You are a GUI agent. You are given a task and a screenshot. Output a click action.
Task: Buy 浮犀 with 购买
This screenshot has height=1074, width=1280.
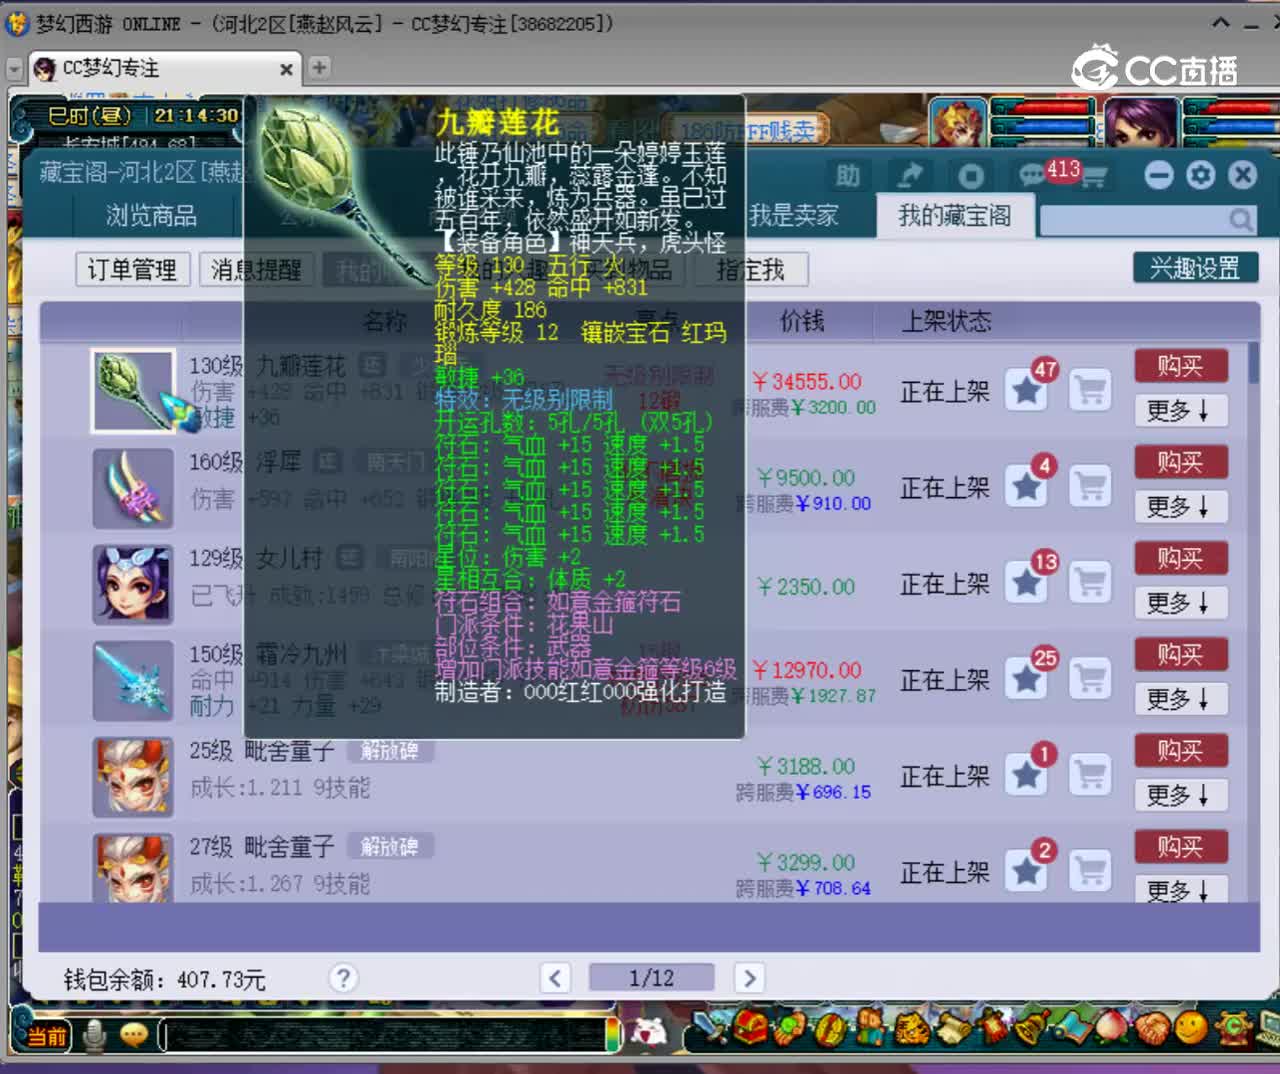pos(1181,462)
